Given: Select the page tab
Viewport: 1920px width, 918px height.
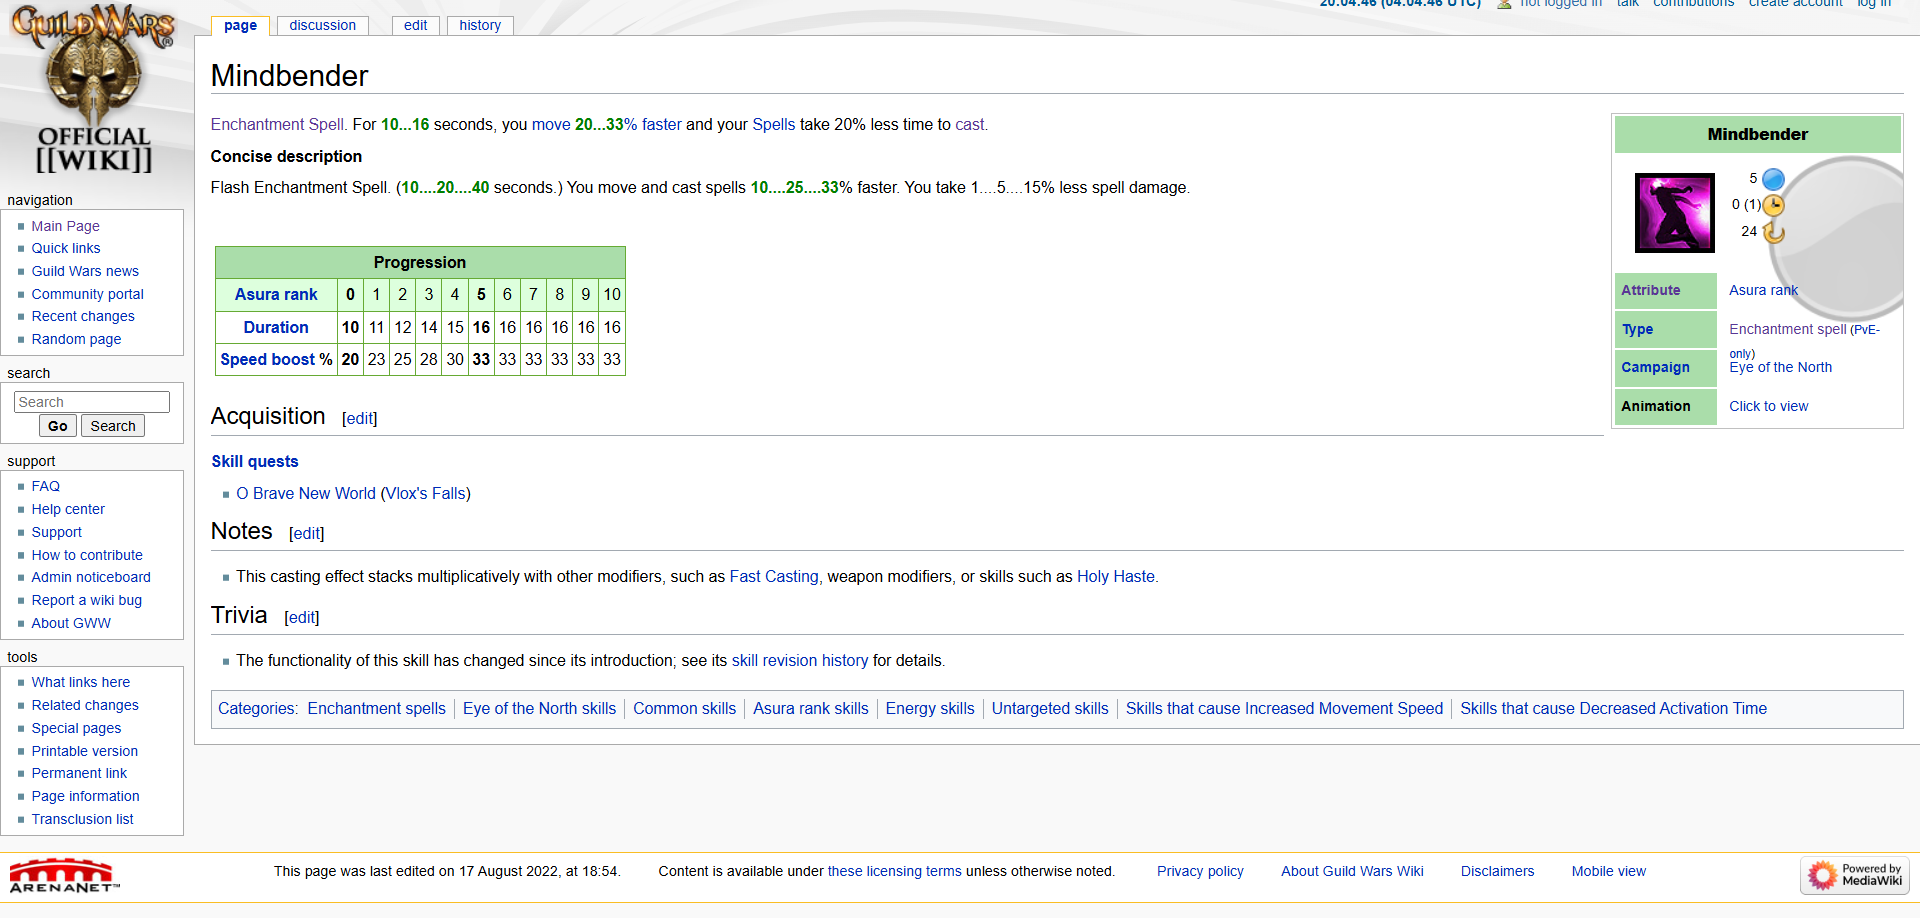Looking at the screenshot, I should [x=240, y=25].
